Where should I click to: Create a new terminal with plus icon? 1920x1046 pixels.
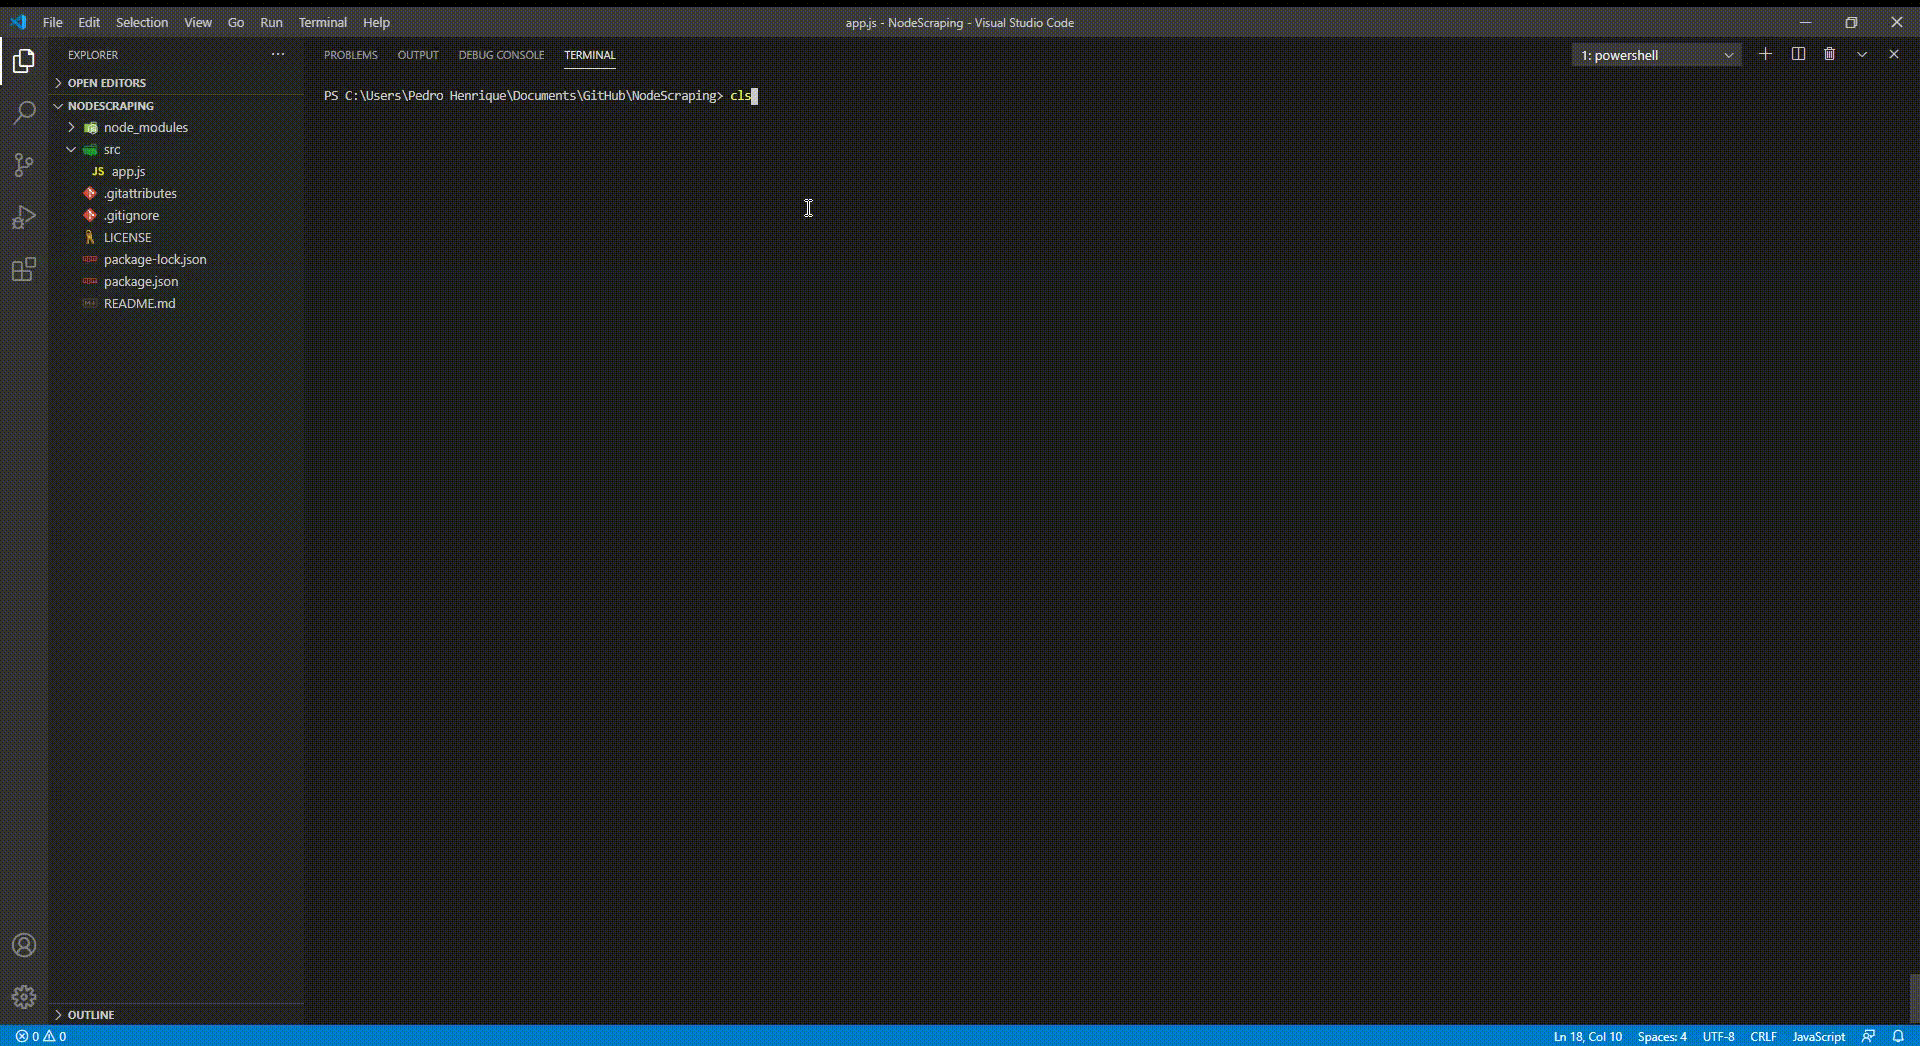[x=1766, y=54]
